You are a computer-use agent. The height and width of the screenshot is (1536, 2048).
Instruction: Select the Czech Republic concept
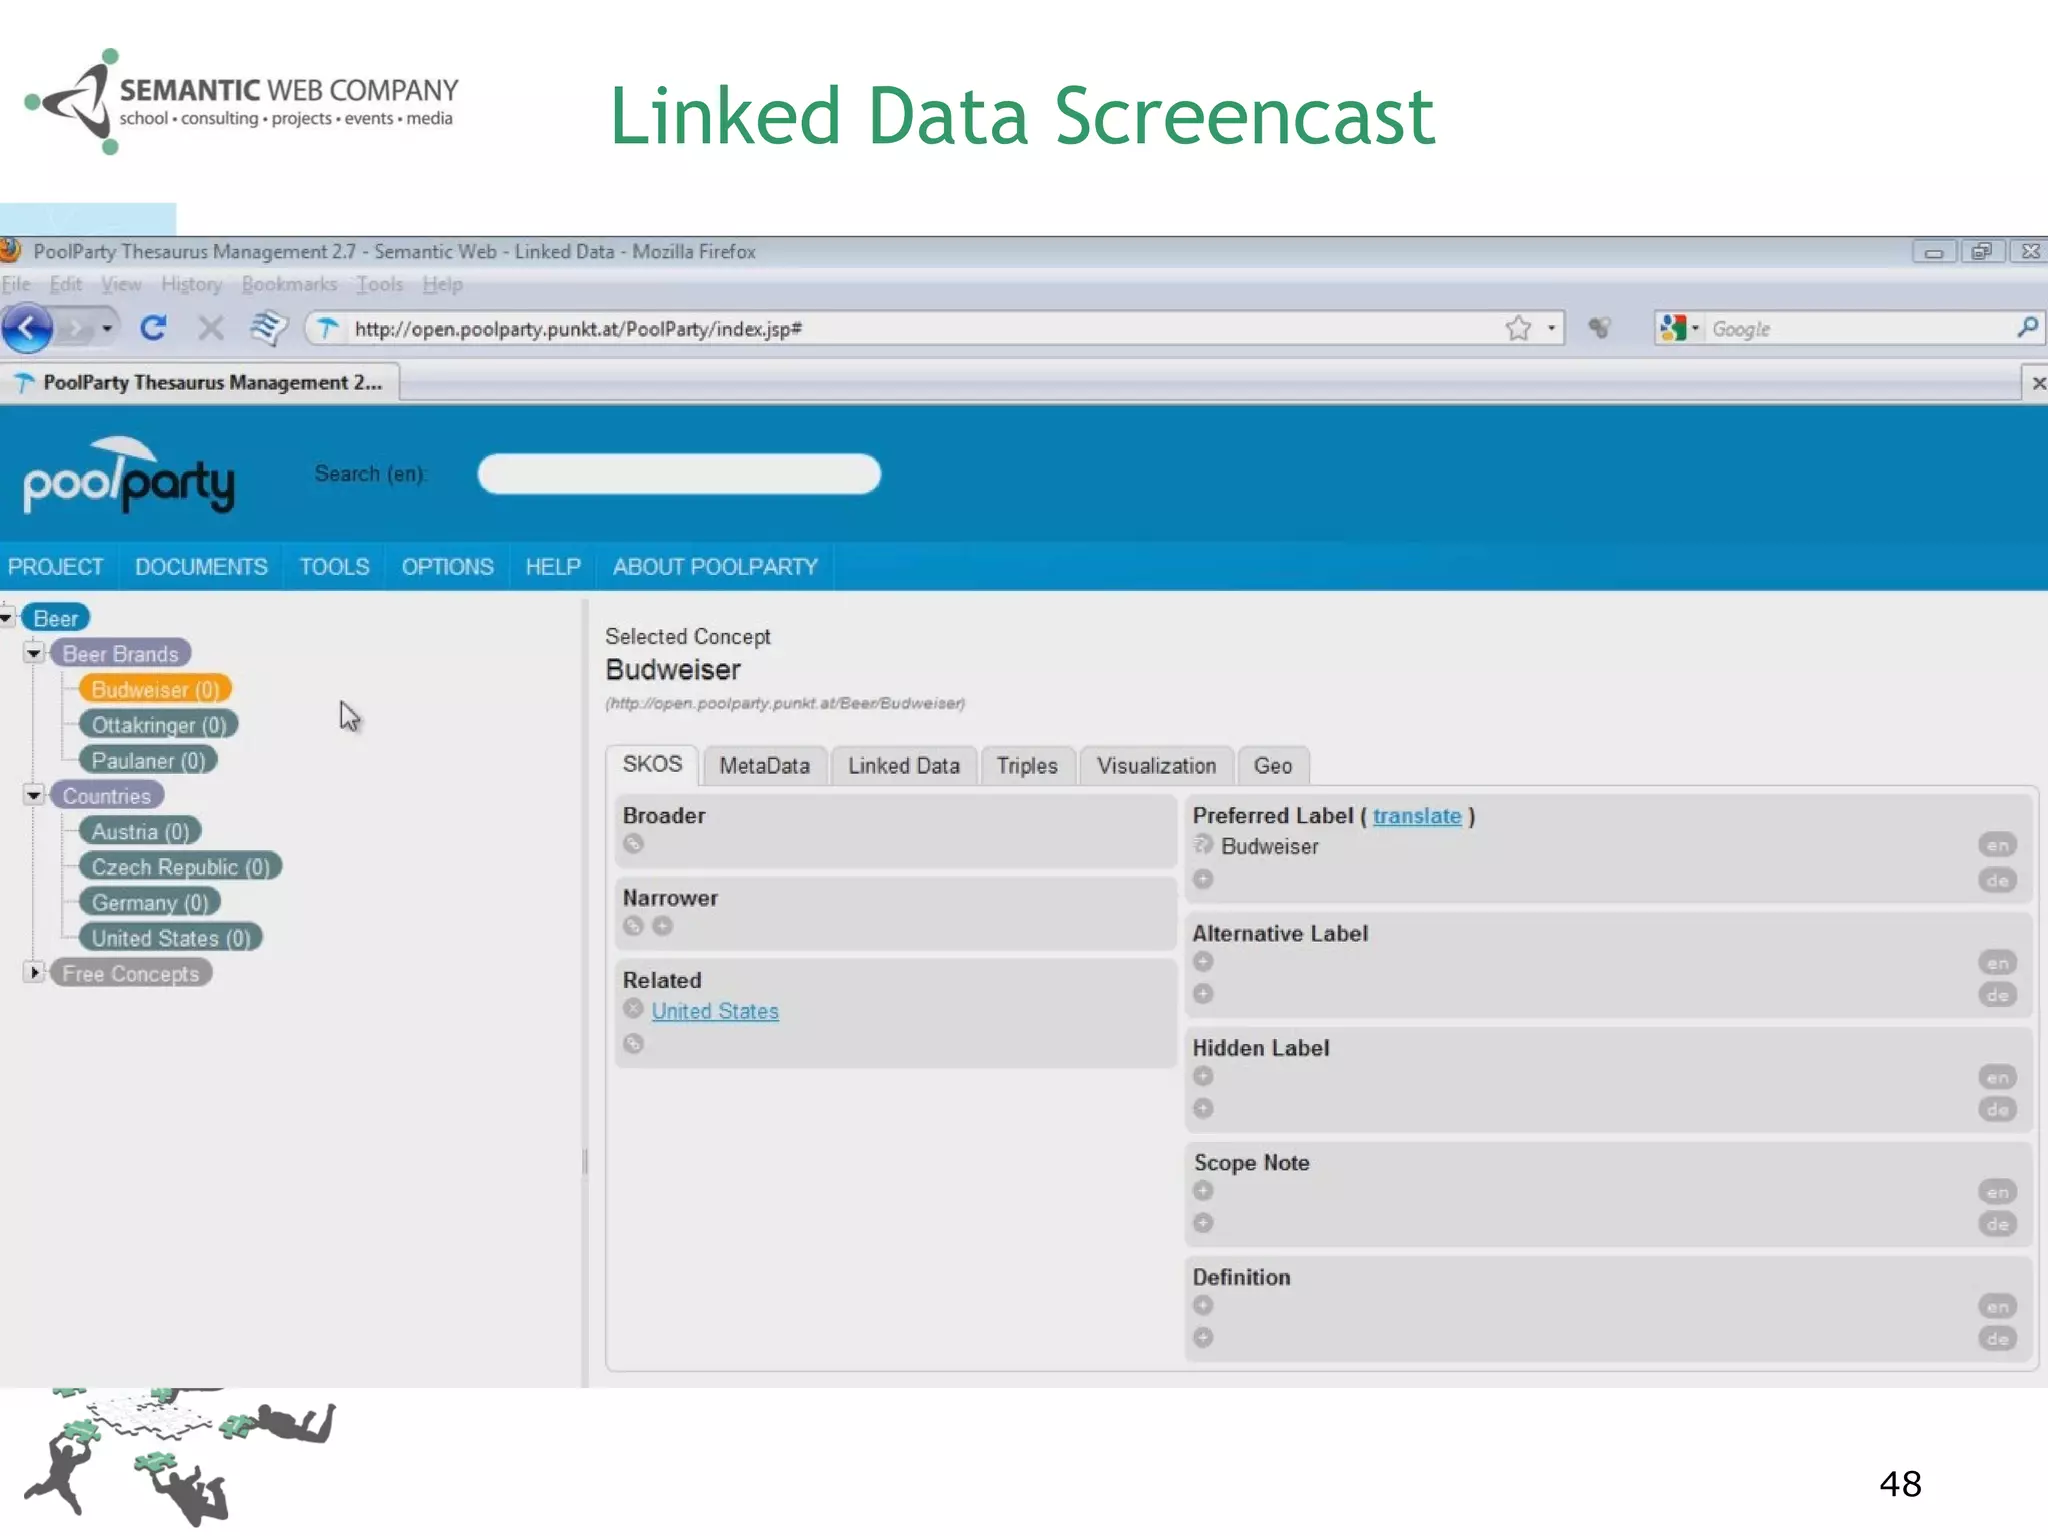(x=180, y=866)
